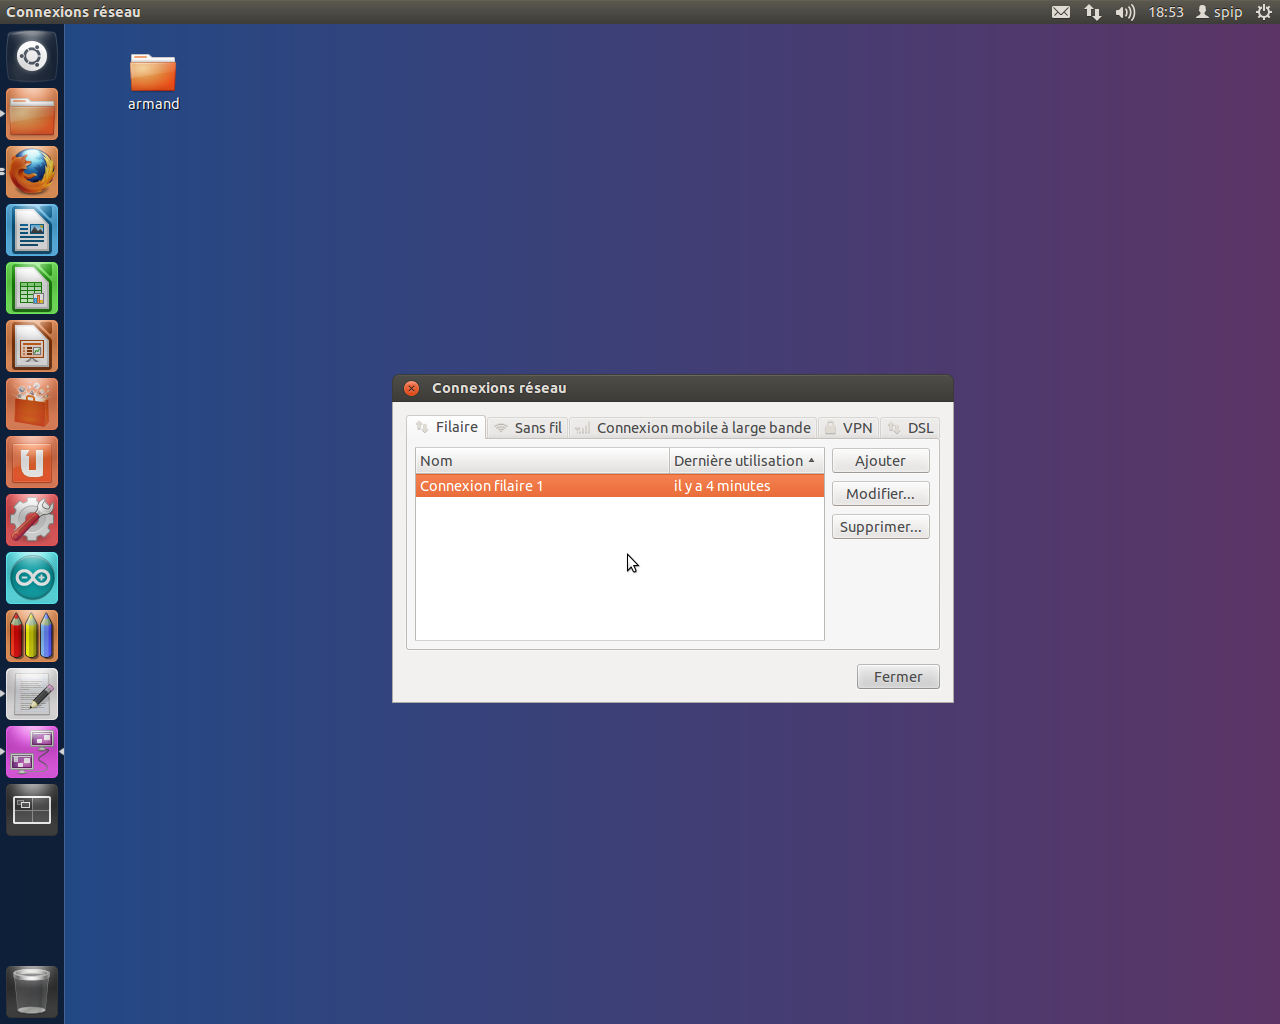Open Firefox from the launcher

tap(32, 173)
